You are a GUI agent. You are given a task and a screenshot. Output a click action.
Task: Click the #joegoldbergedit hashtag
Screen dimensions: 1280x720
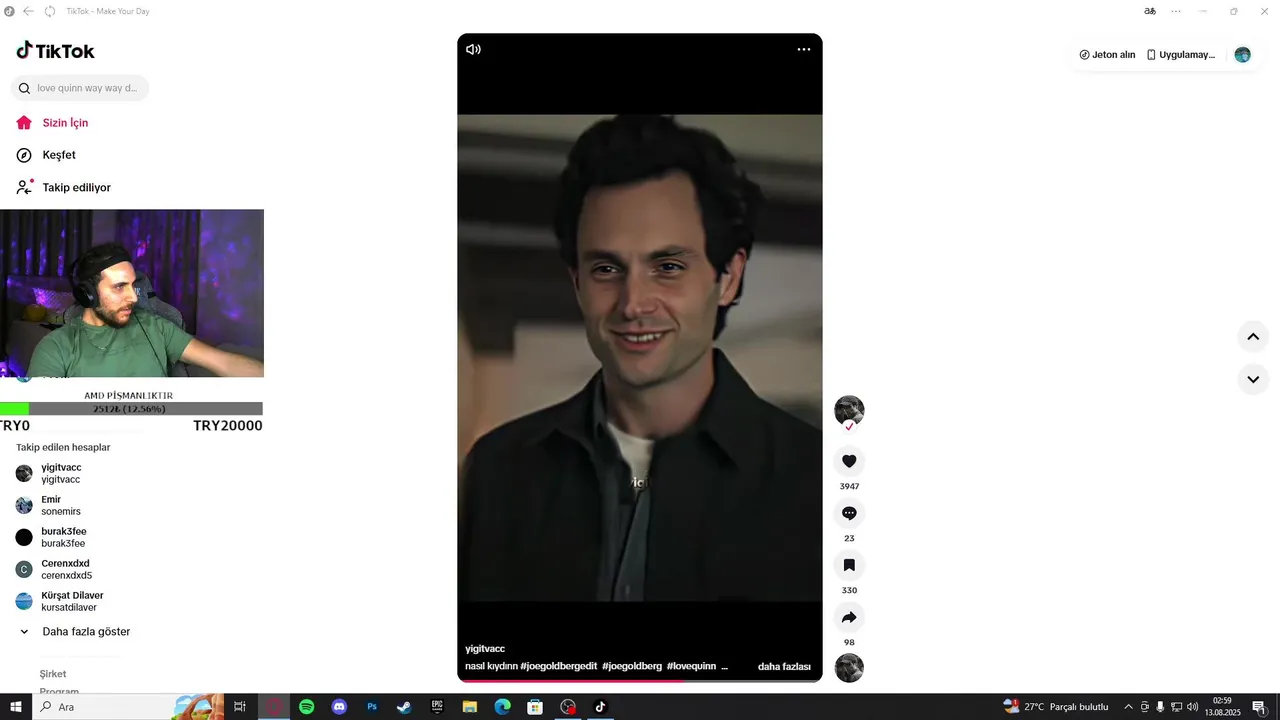click(558, 666)
